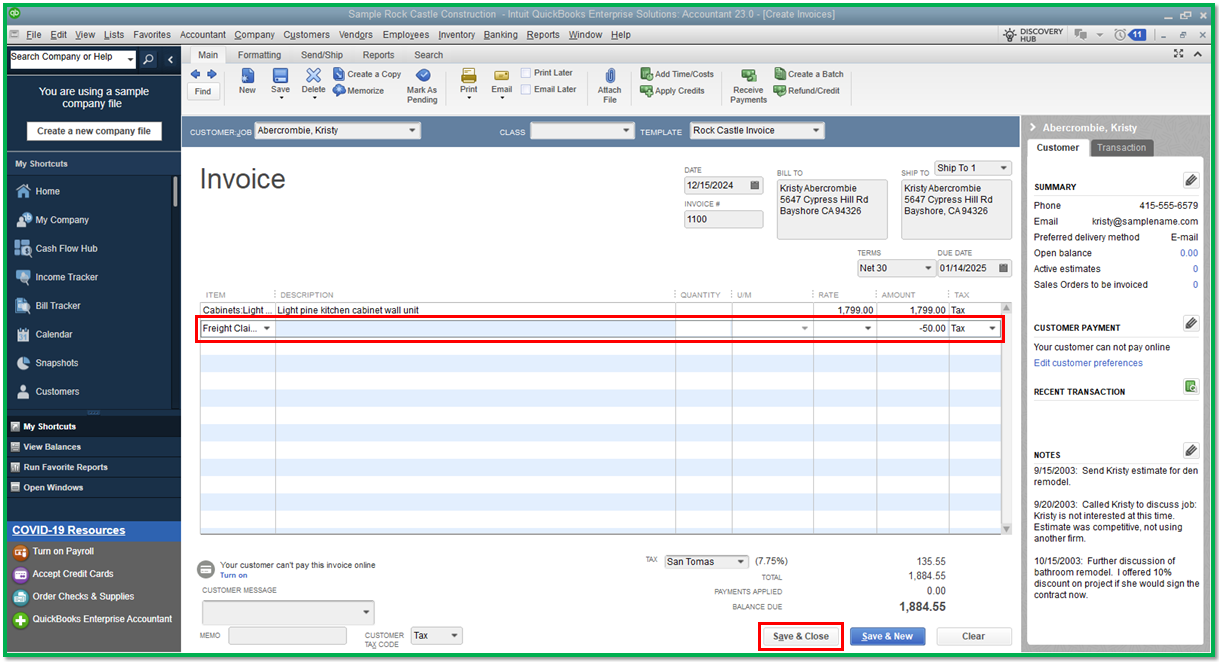Open the calendar picker beside the Date field
Viewport: 1219px width, 662px height.
(x=755, y=186)
